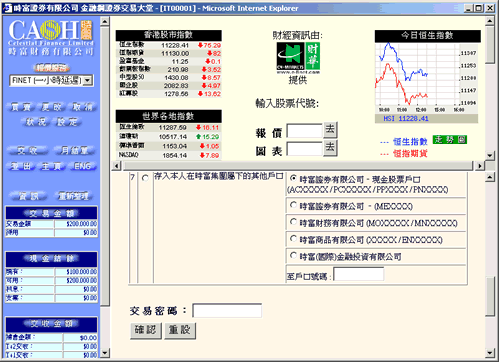The image size is (499, 362).
Task: Open the 更改 order amendment button
Action: click(52, 107)
